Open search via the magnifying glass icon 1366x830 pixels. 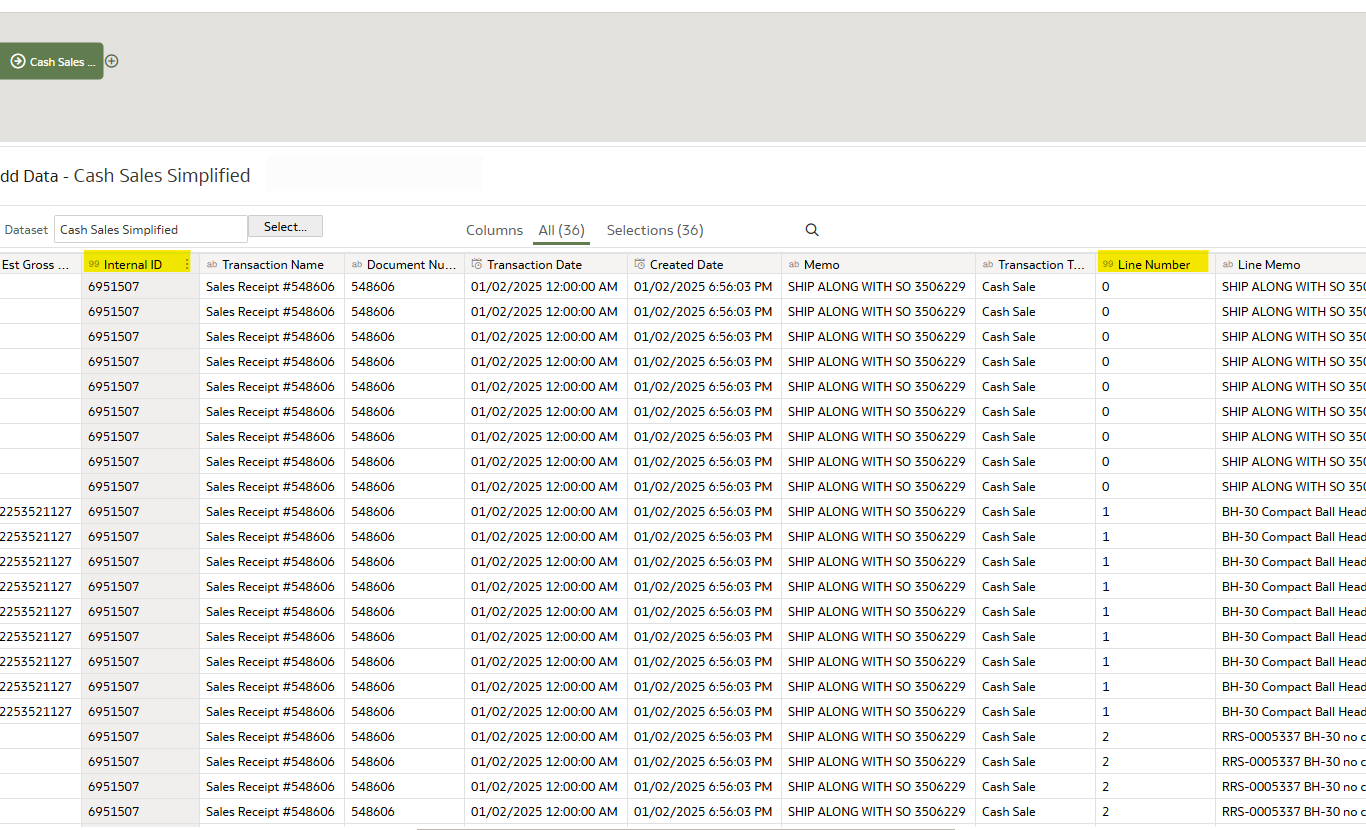[x=811, y=229]
